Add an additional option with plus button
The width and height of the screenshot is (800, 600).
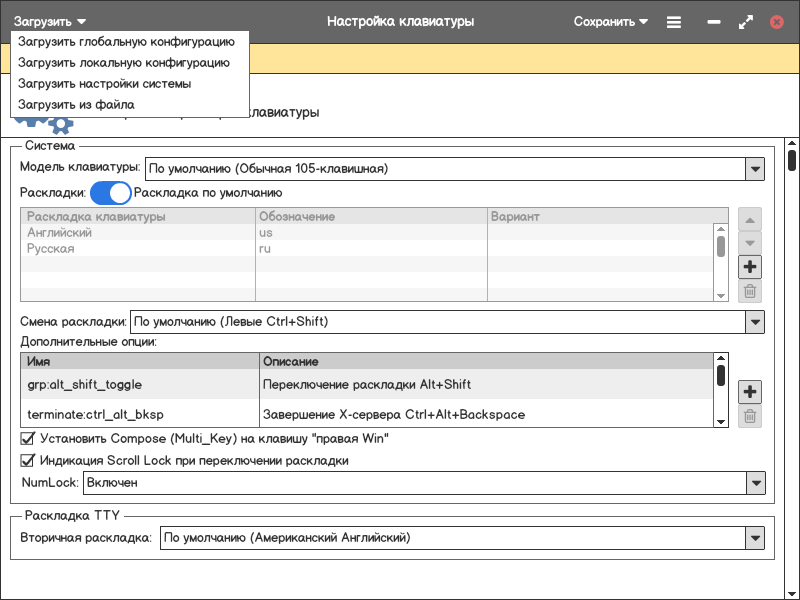[749, 392]
